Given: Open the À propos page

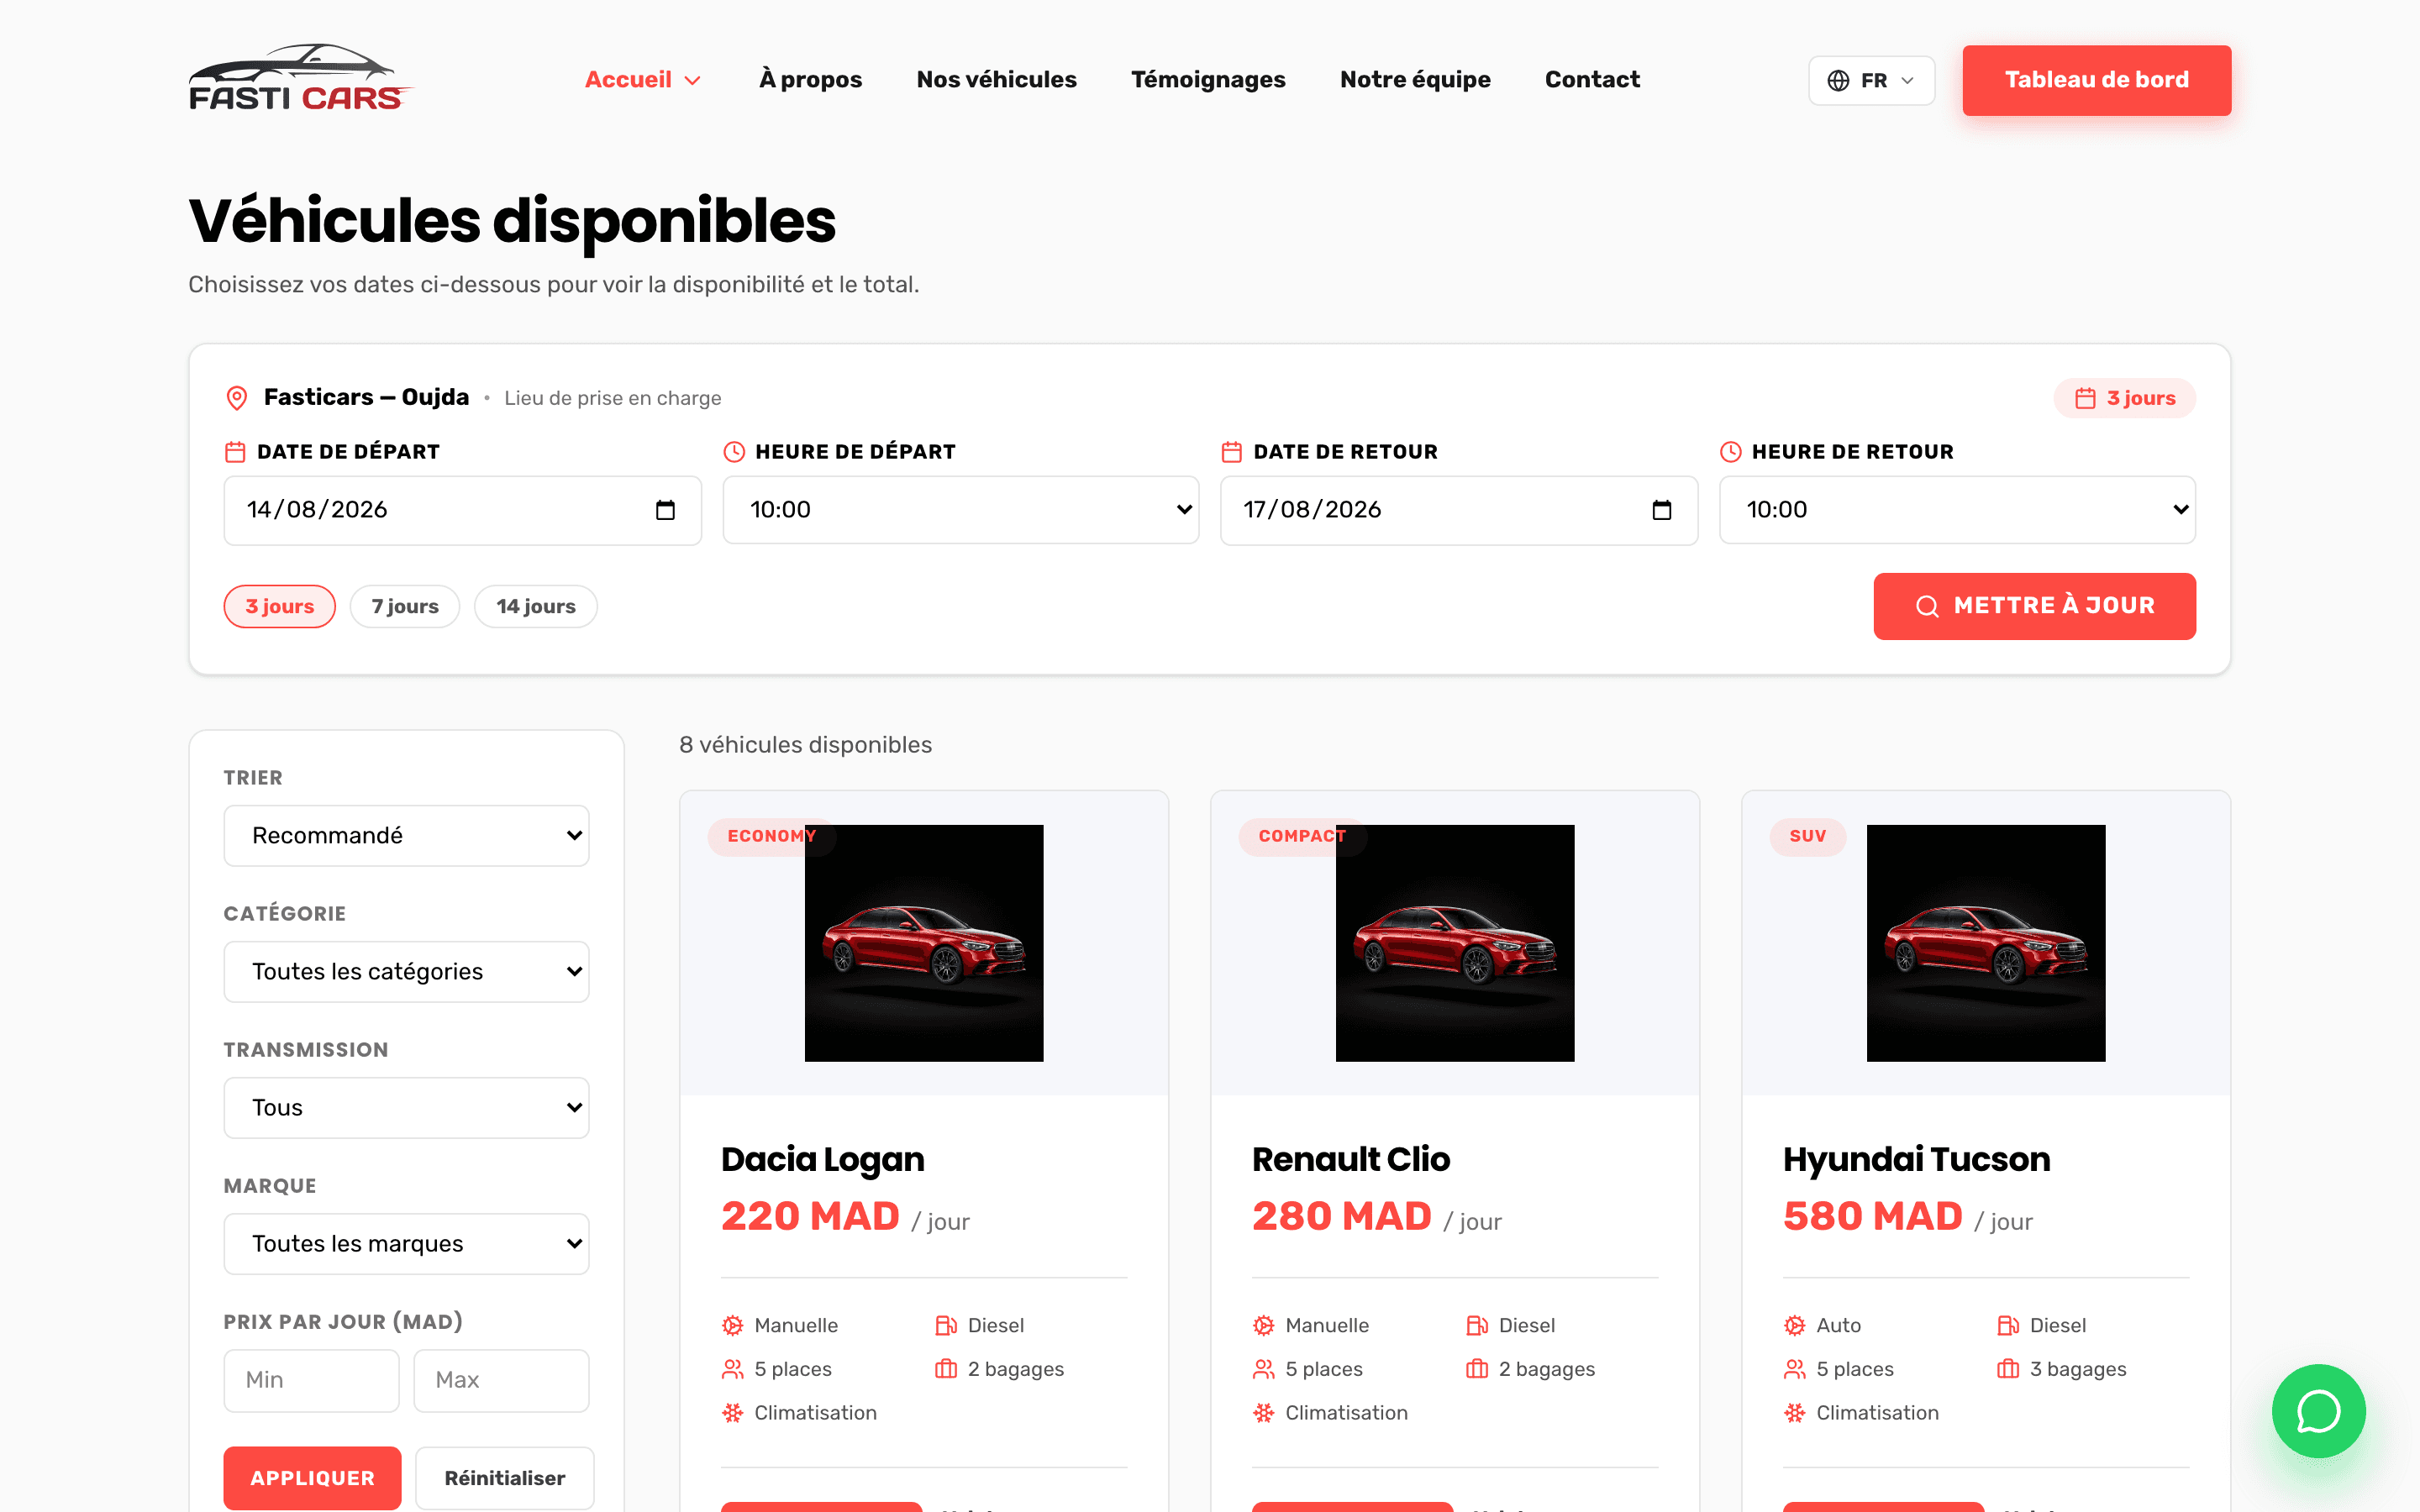Looking at the screenshot, I should point(810,80).
